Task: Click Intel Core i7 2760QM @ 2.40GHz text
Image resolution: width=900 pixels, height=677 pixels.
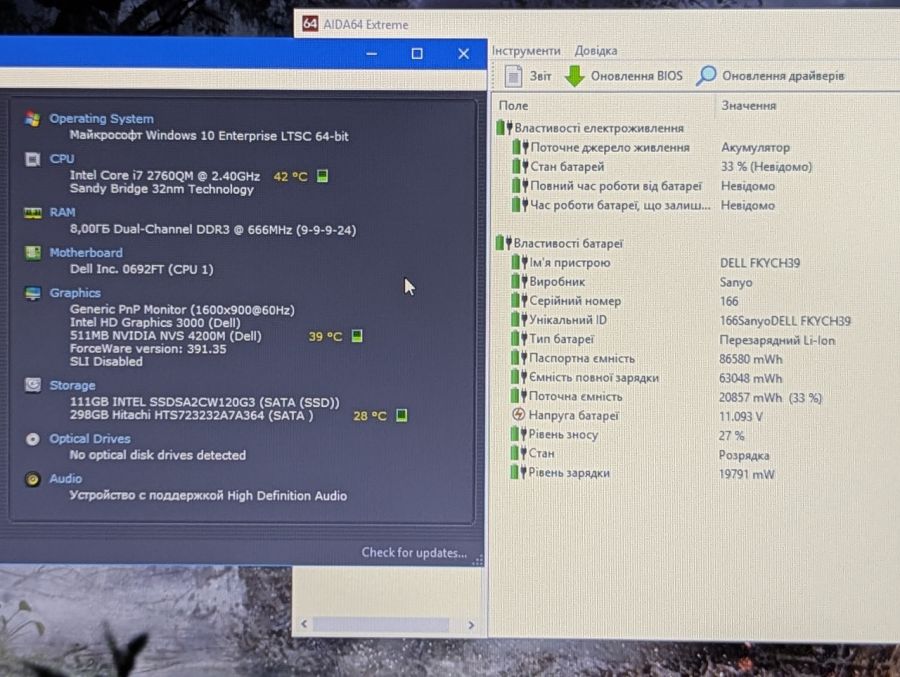Action: 165,176
